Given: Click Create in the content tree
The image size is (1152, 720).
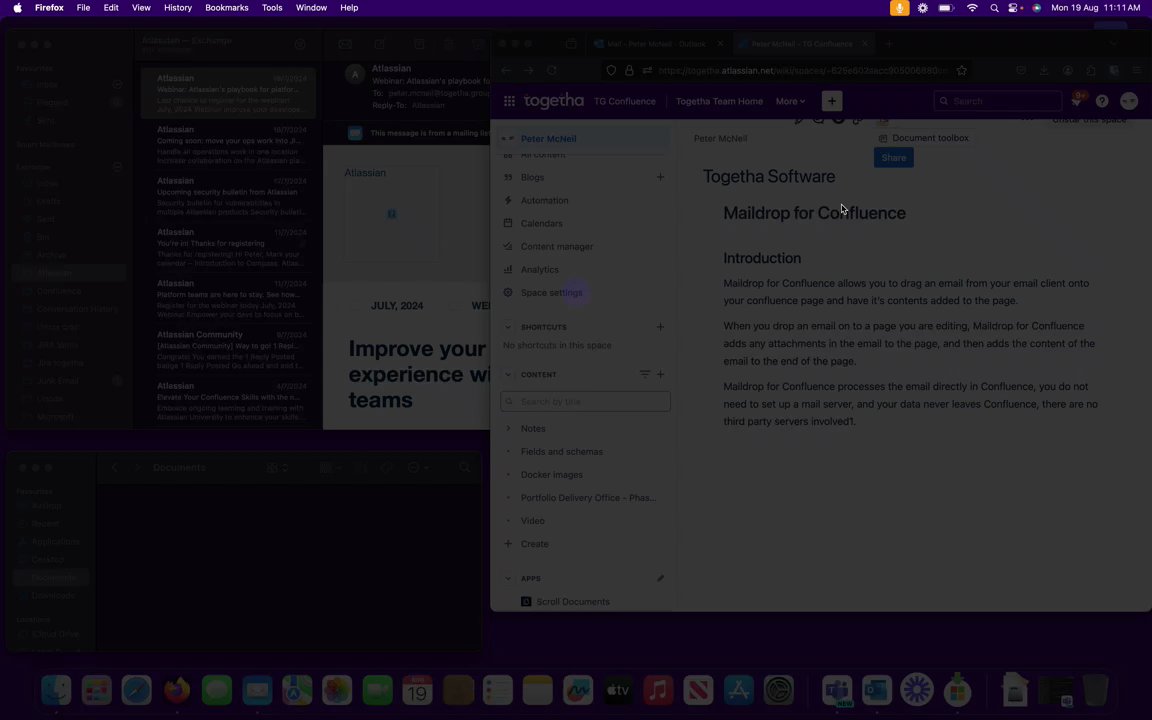Looking at the screenshot, I should click(534, 544).
